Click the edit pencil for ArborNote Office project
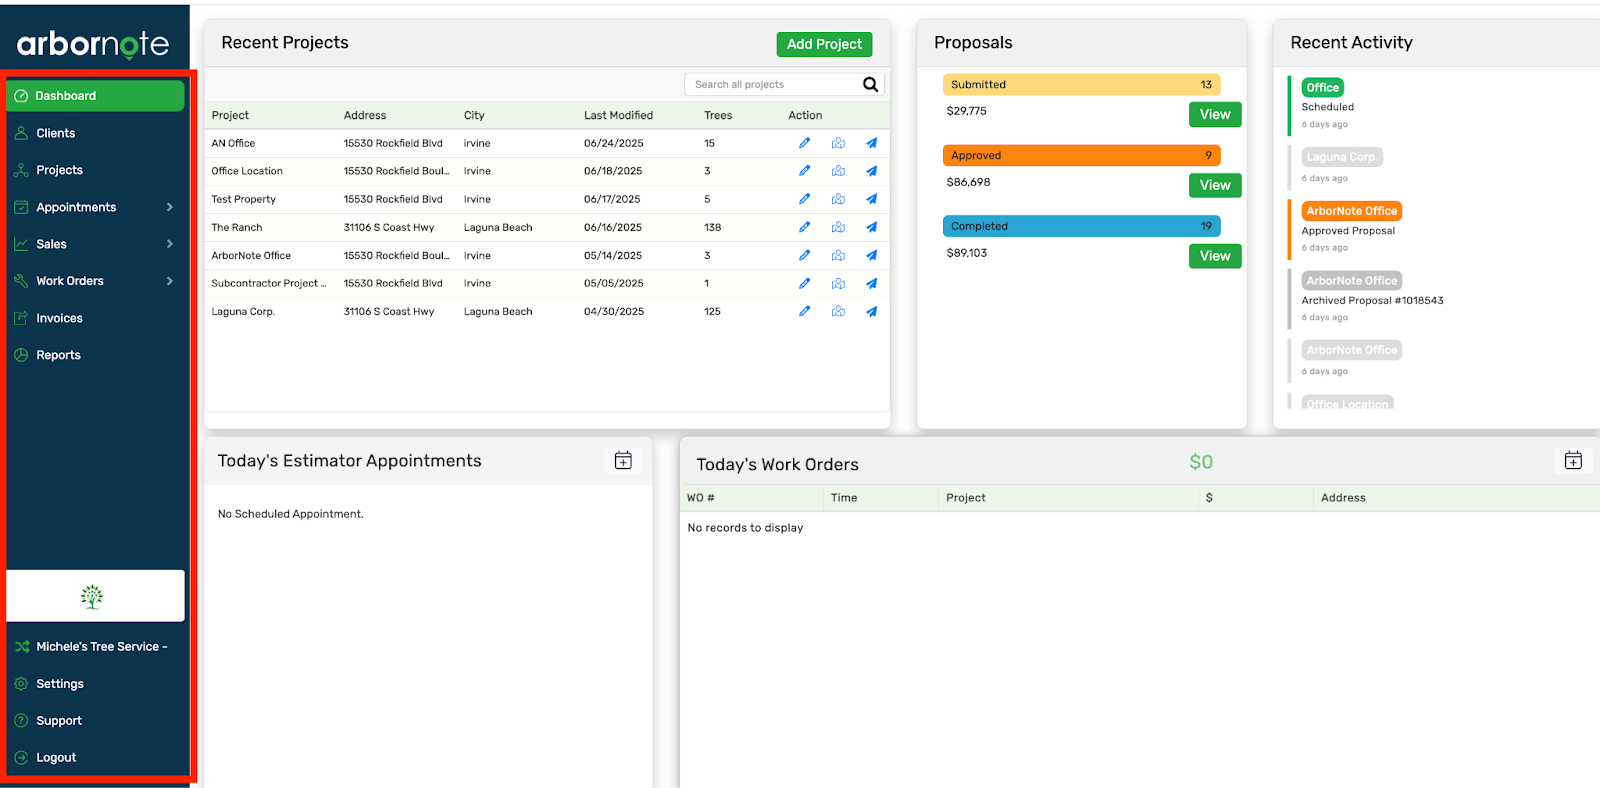This screenshot has height=788, width=1600. [804, 255]
